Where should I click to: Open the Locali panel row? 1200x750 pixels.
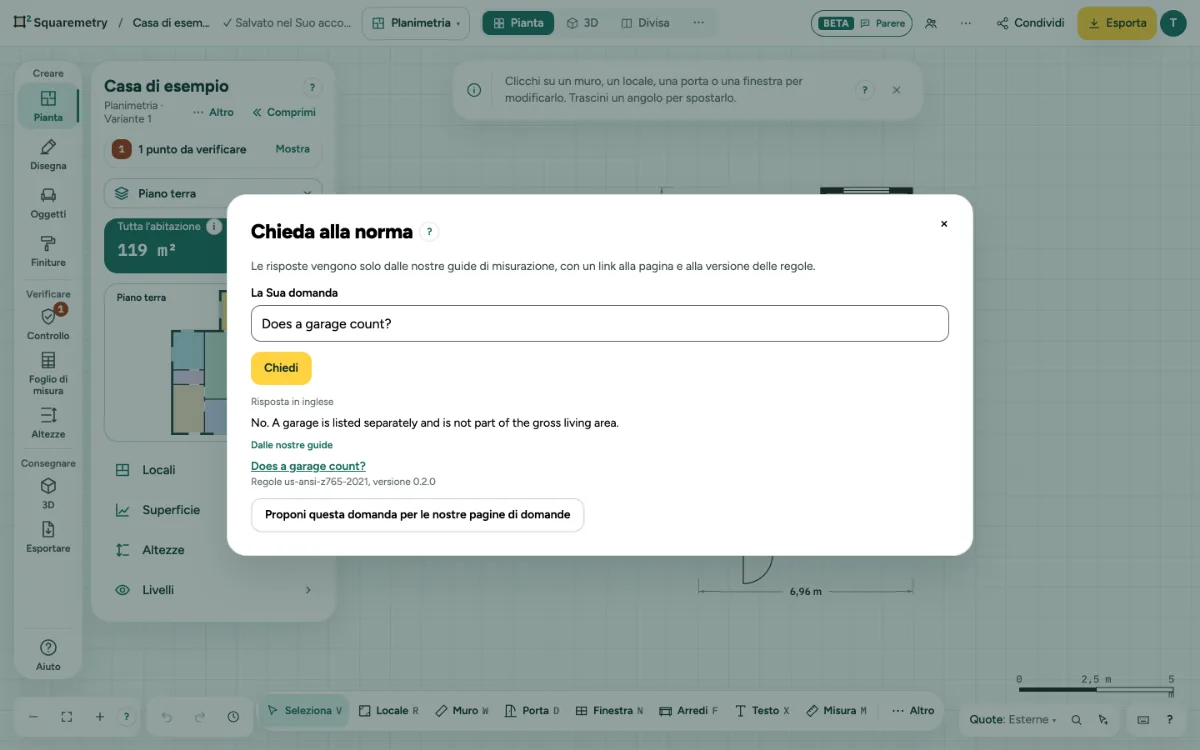tap(213, 470)
